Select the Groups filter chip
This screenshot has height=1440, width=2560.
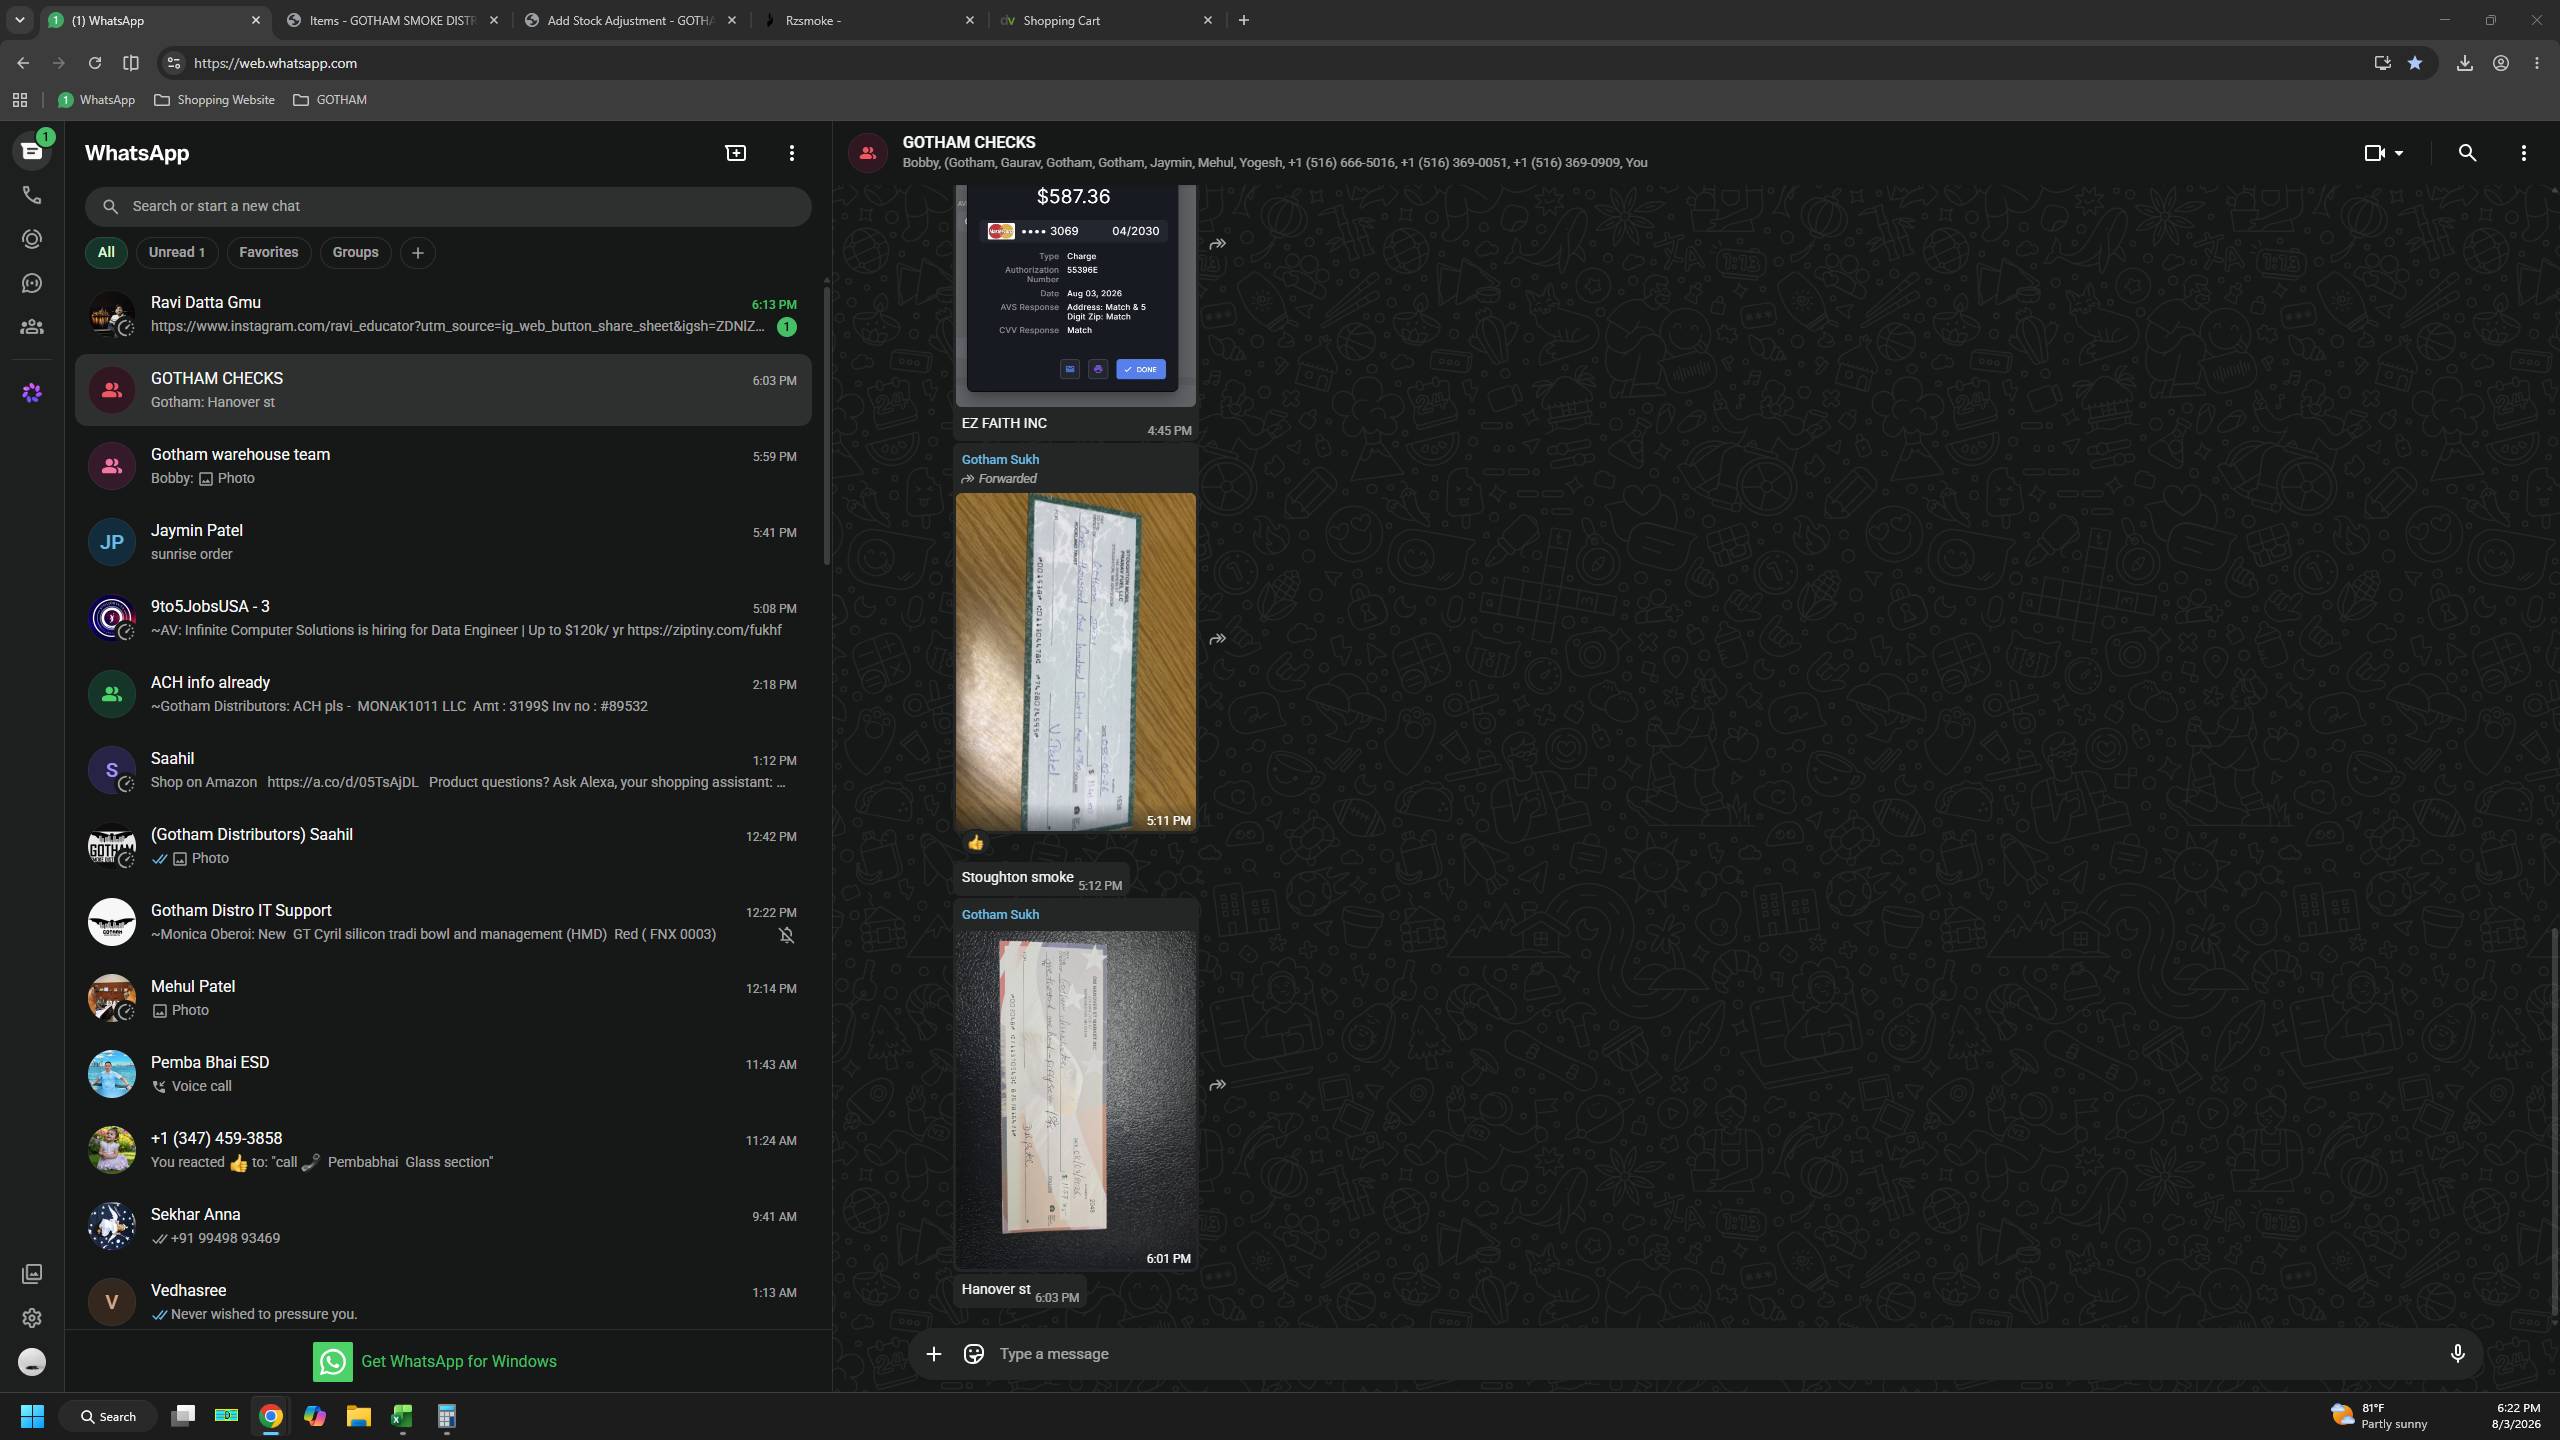click(x=355, y=252)
